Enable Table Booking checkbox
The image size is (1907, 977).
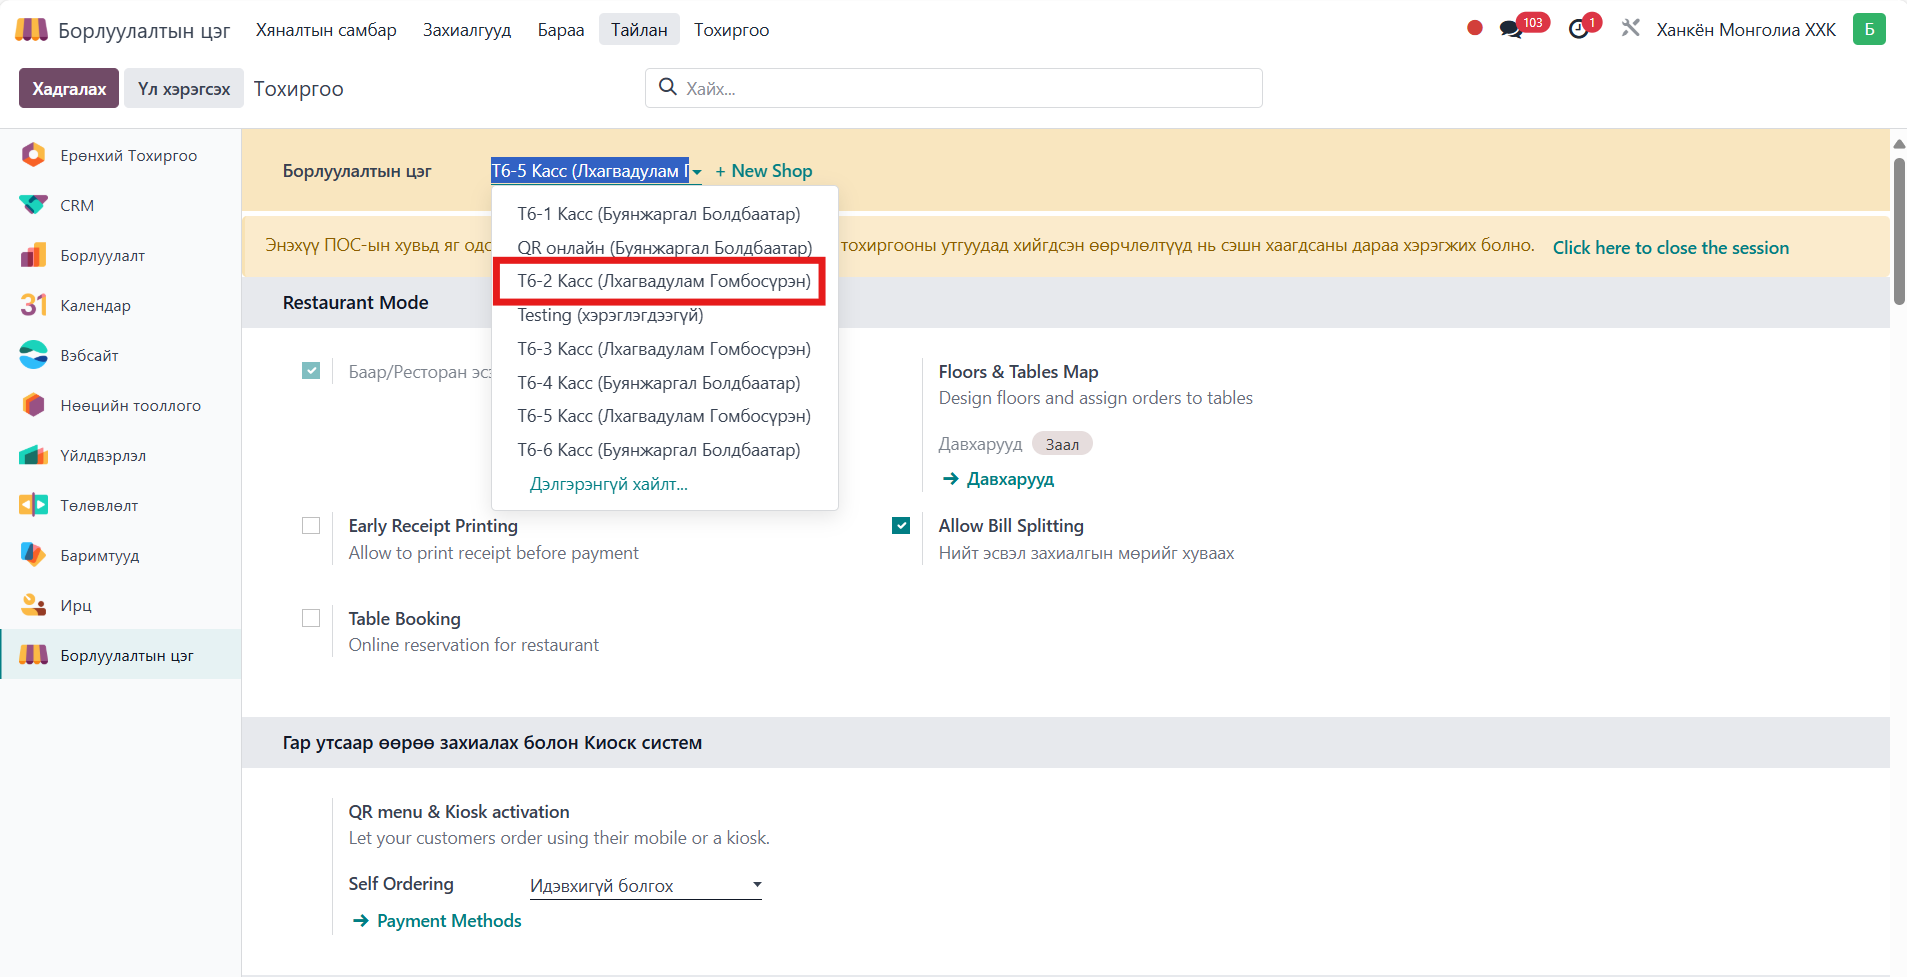pos(311,618)
